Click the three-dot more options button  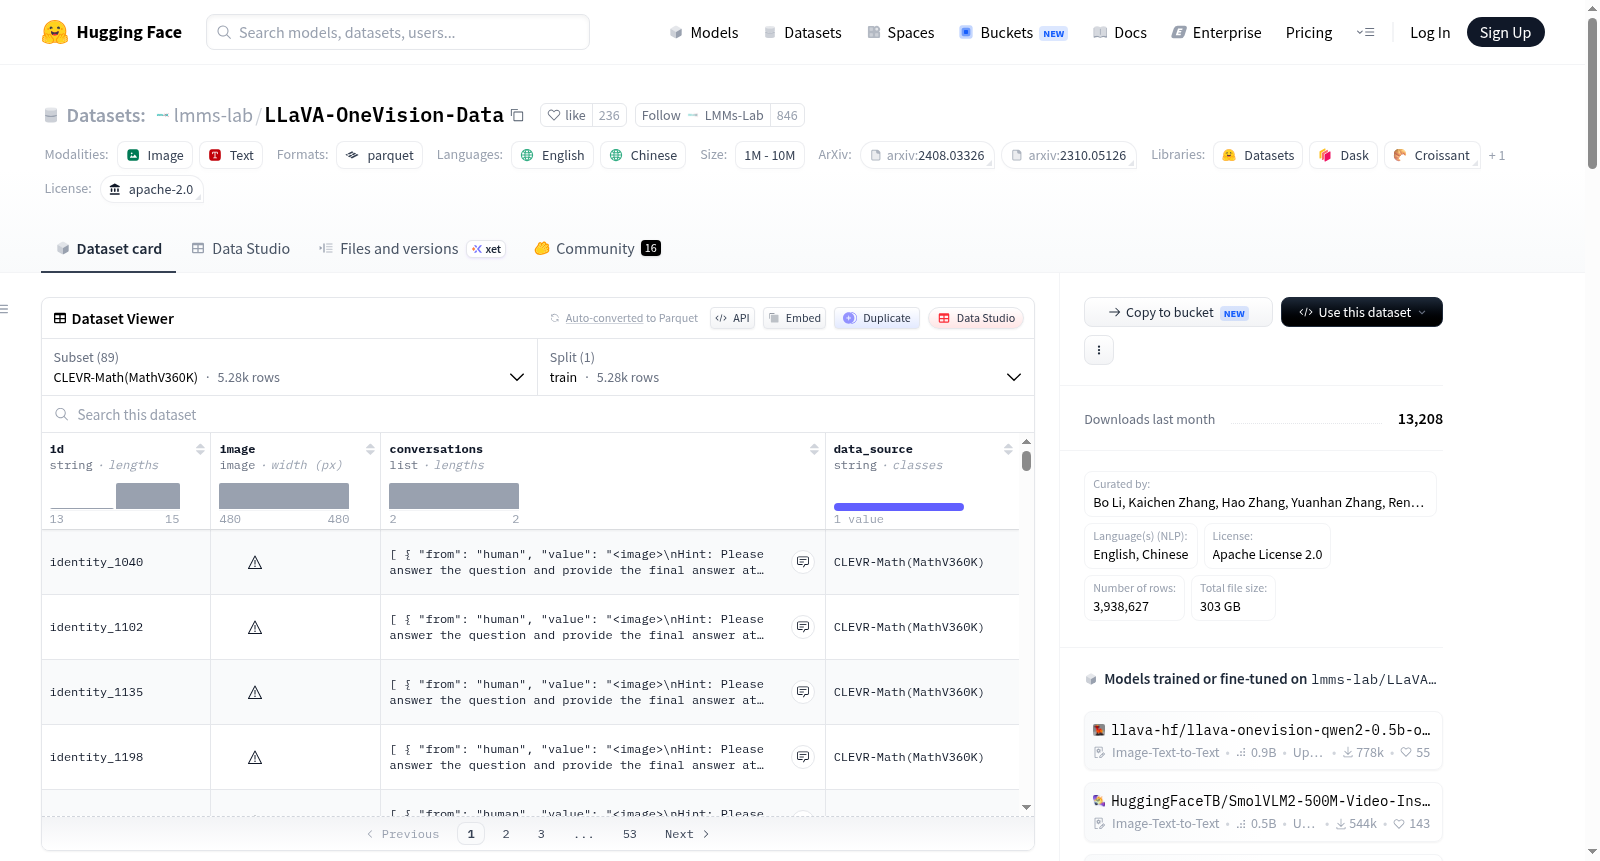[1099, 350]
